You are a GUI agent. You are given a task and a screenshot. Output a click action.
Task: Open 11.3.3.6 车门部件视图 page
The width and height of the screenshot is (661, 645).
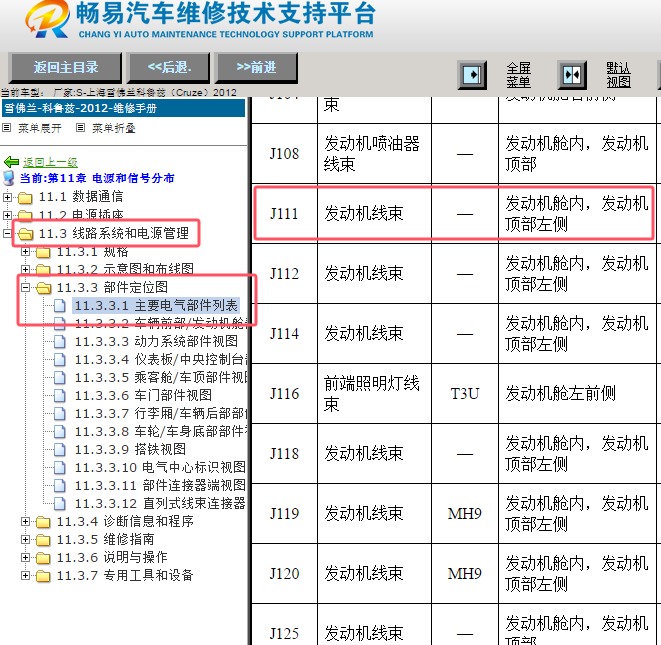[143, 395]
